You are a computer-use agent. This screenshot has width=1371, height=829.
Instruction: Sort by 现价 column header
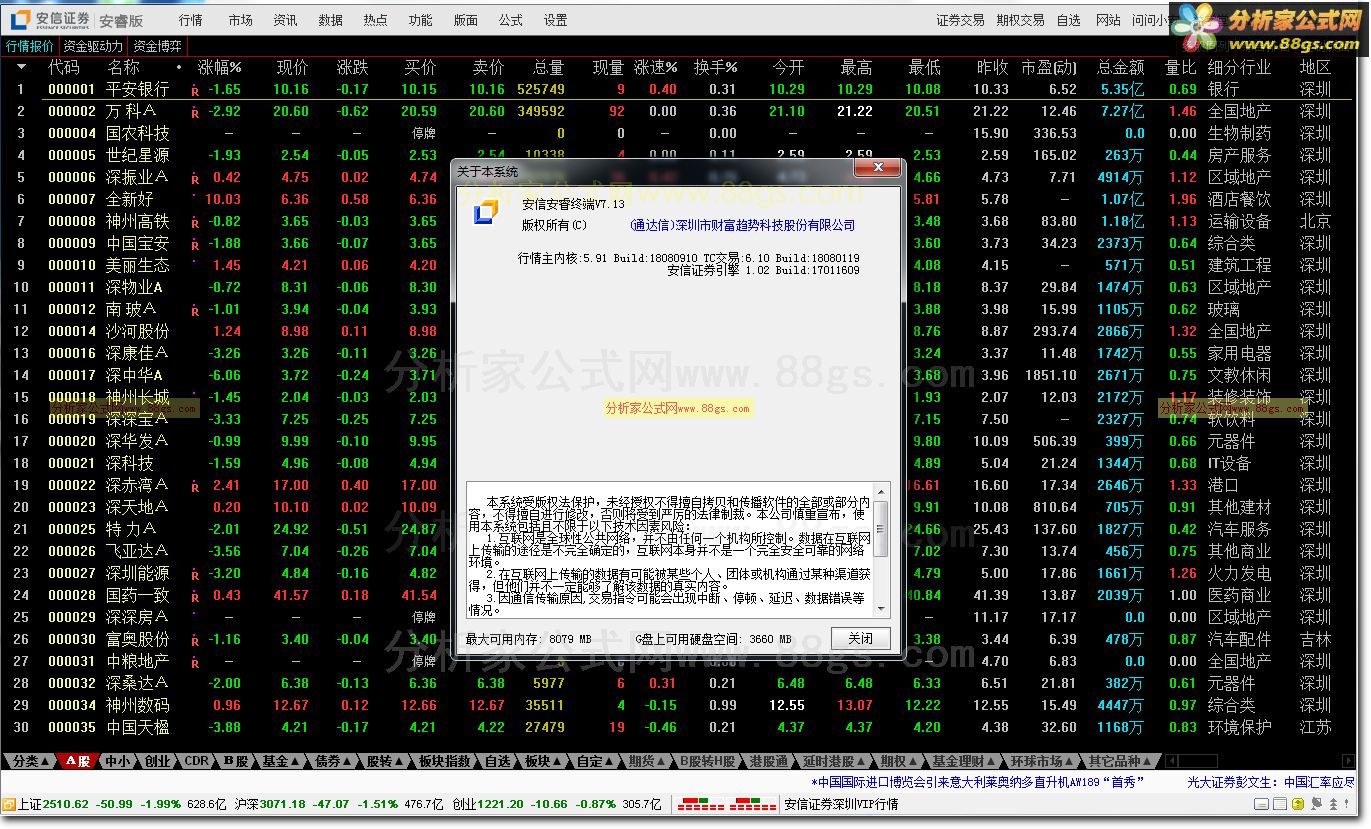[x=293, y=67]
